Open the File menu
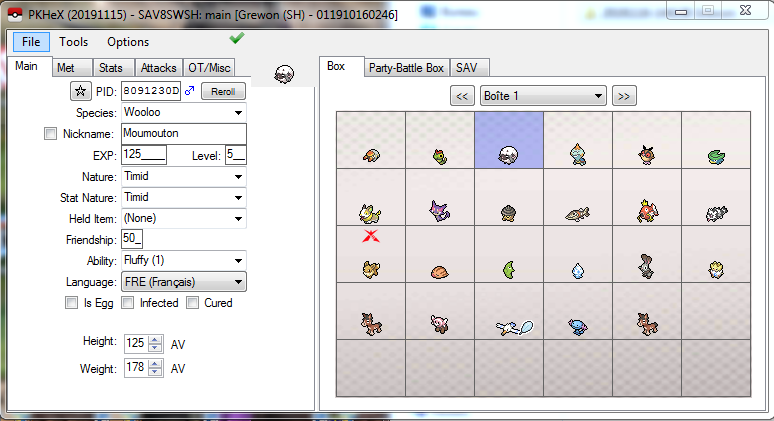The image size is (774, 421). [31, 42]
